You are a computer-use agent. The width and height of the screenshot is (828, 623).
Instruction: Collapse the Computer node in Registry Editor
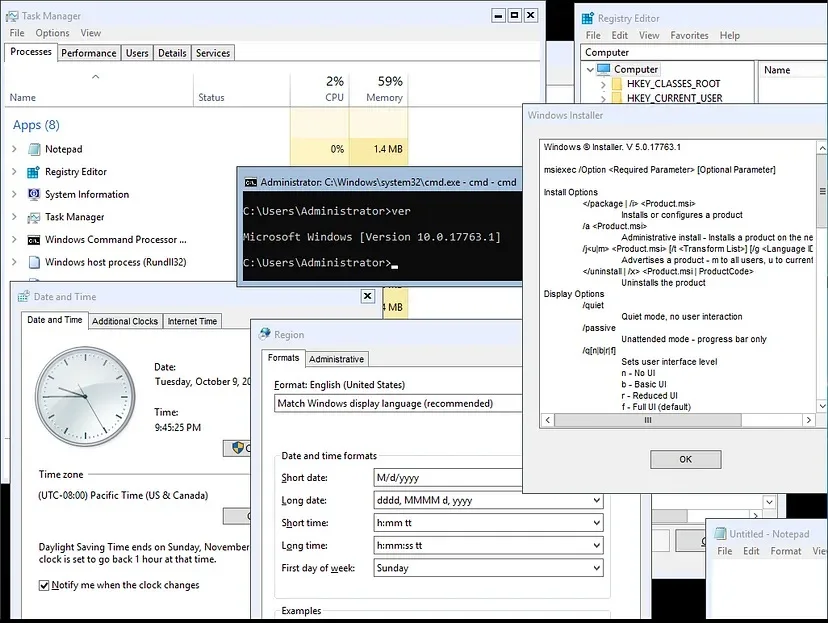click(590, 68)
